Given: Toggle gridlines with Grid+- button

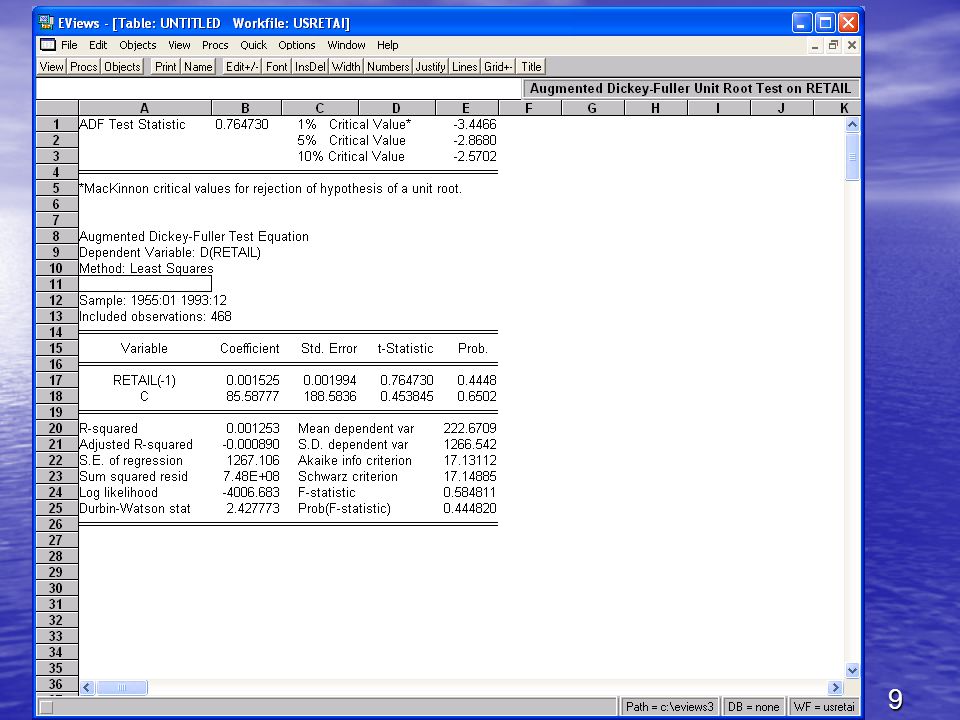Looking at the screenshot, I should pos(498,67).
